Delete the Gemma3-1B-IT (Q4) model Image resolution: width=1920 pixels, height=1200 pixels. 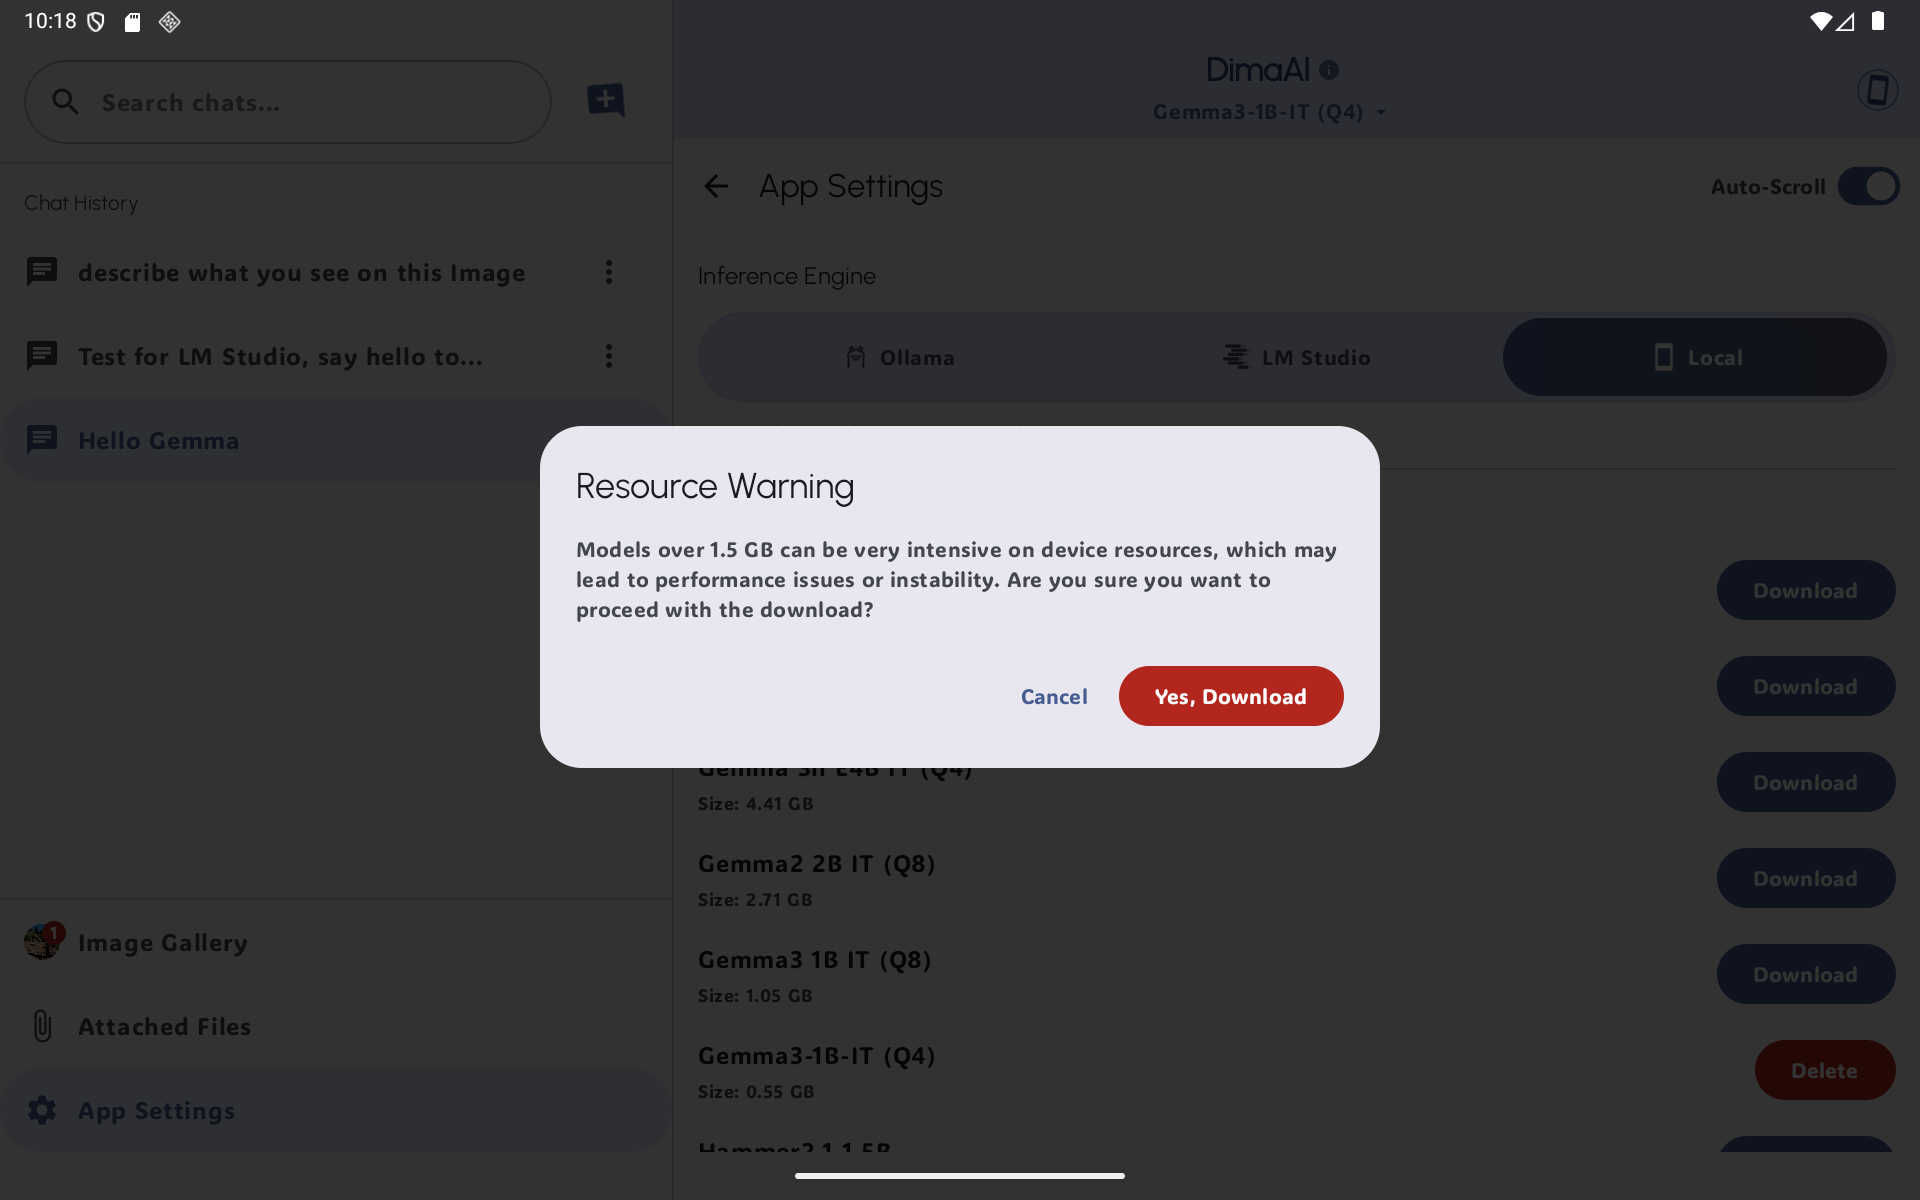click(x=1824, y=1070)
